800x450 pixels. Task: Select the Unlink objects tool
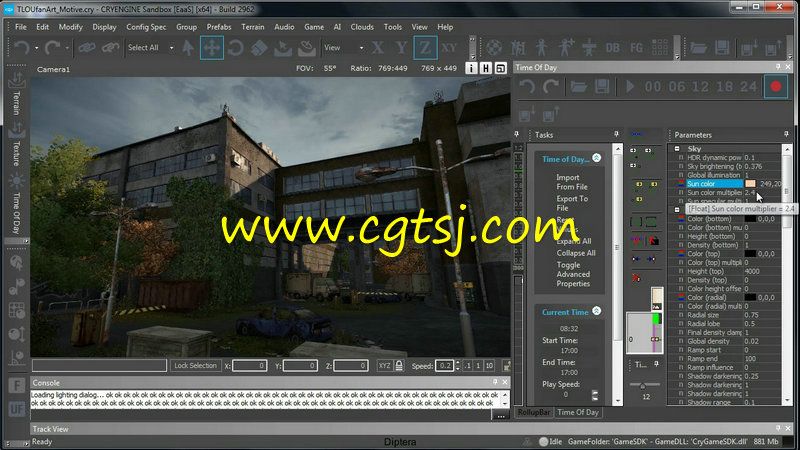[110, 48]
